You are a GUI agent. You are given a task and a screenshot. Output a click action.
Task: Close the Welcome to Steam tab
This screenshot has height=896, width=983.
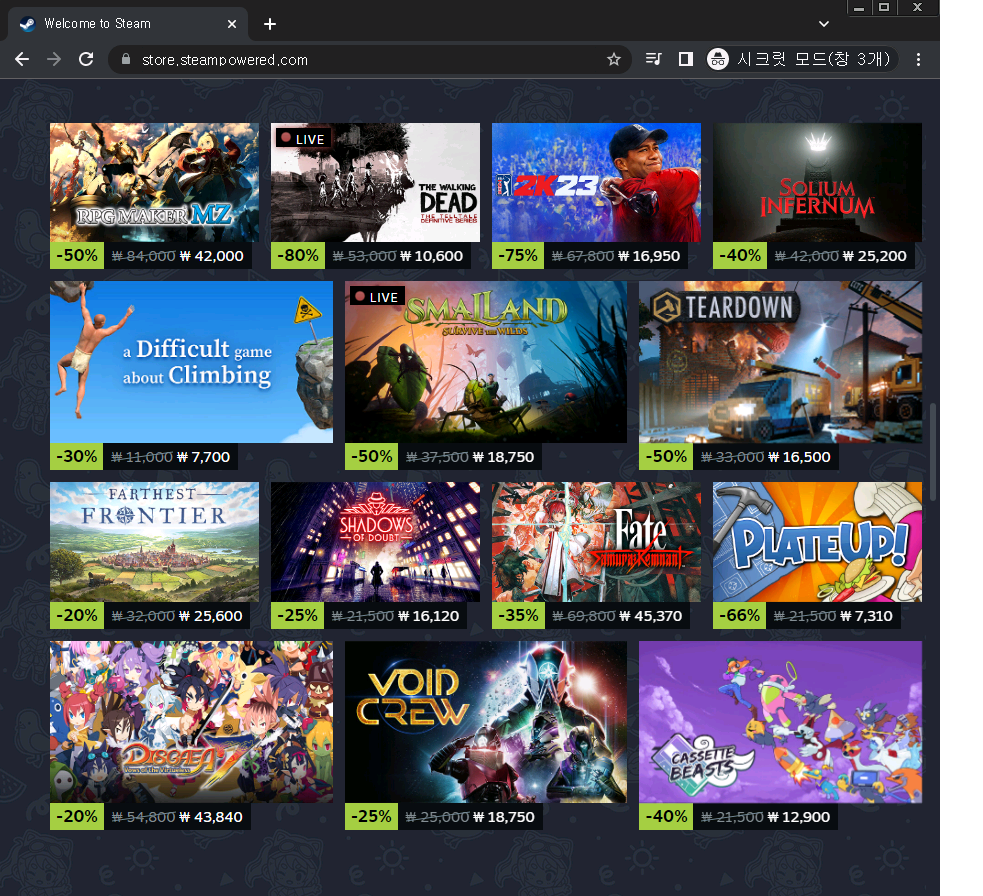pos(232,24)
